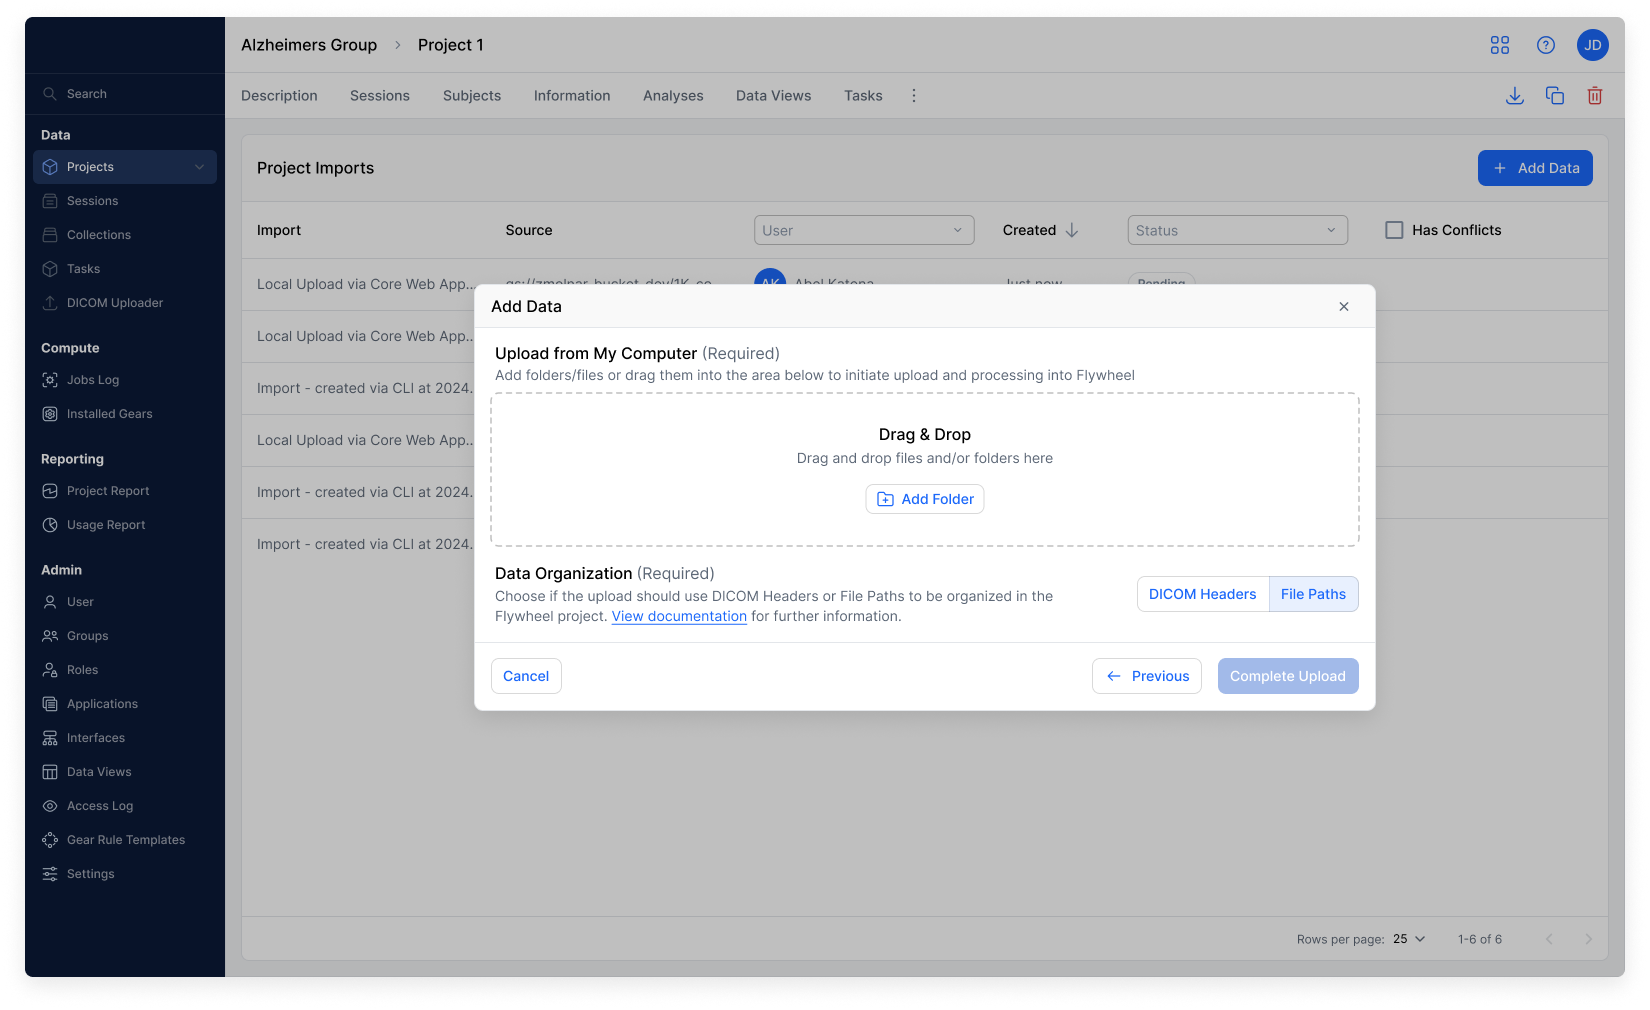Click the download project icon
The width and height of the screenshot is (1650, 1010).
tap(1514, 96)
